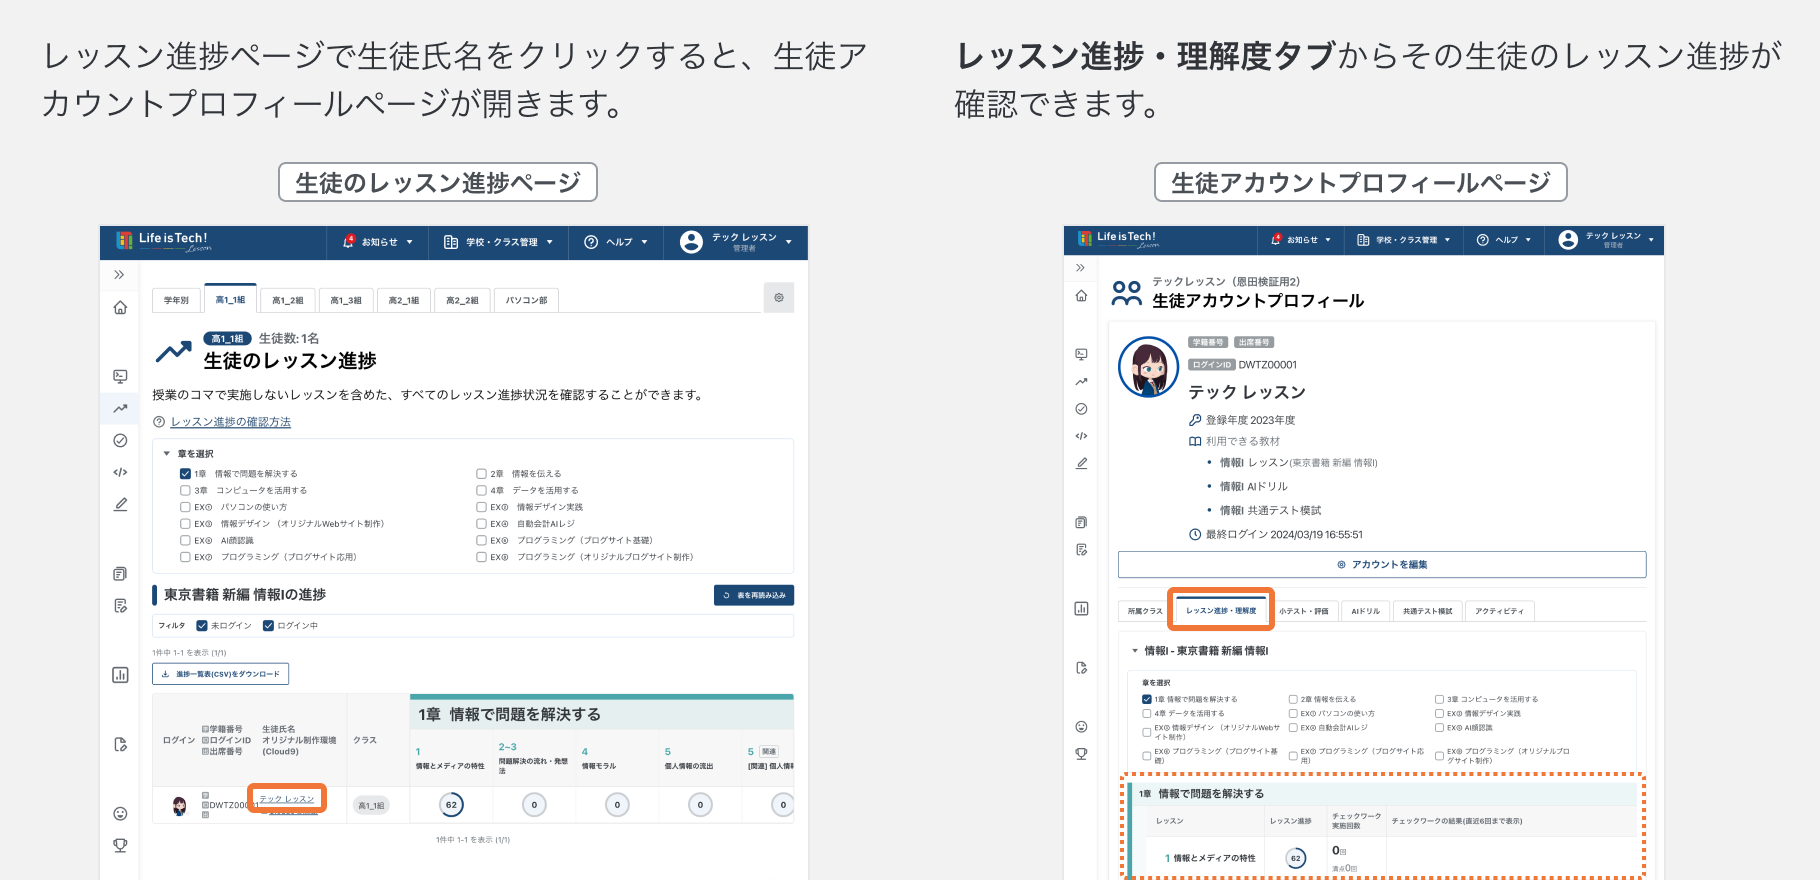This screenshot has width=1820, height=880.
Task: Open 学校・クラス管理 dropdown on profile page
Action: [1403, 240]
